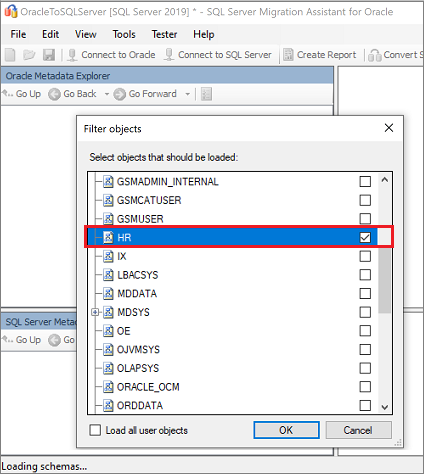Click OK in Filter objects dialog
Screen dimensions: 424x474
click(286, 430)
